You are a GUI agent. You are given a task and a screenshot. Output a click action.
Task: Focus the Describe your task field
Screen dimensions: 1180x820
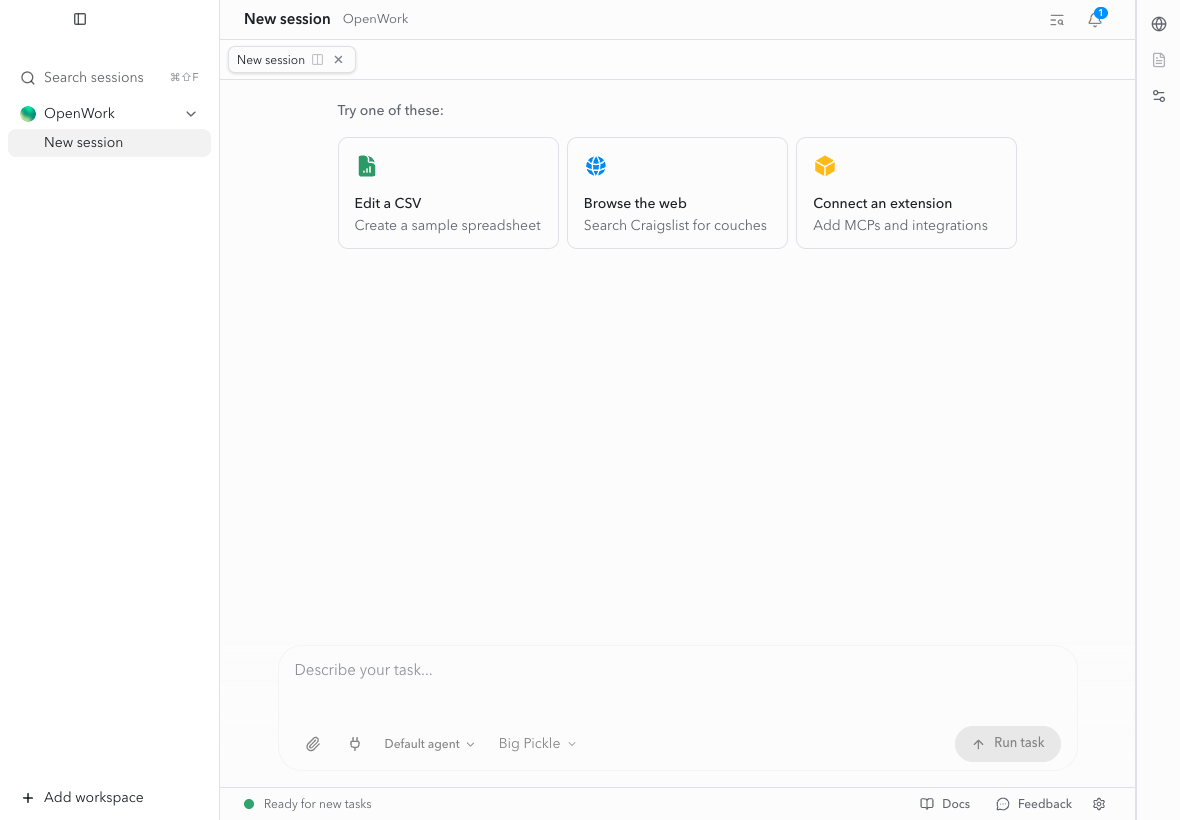coord(677,670)
